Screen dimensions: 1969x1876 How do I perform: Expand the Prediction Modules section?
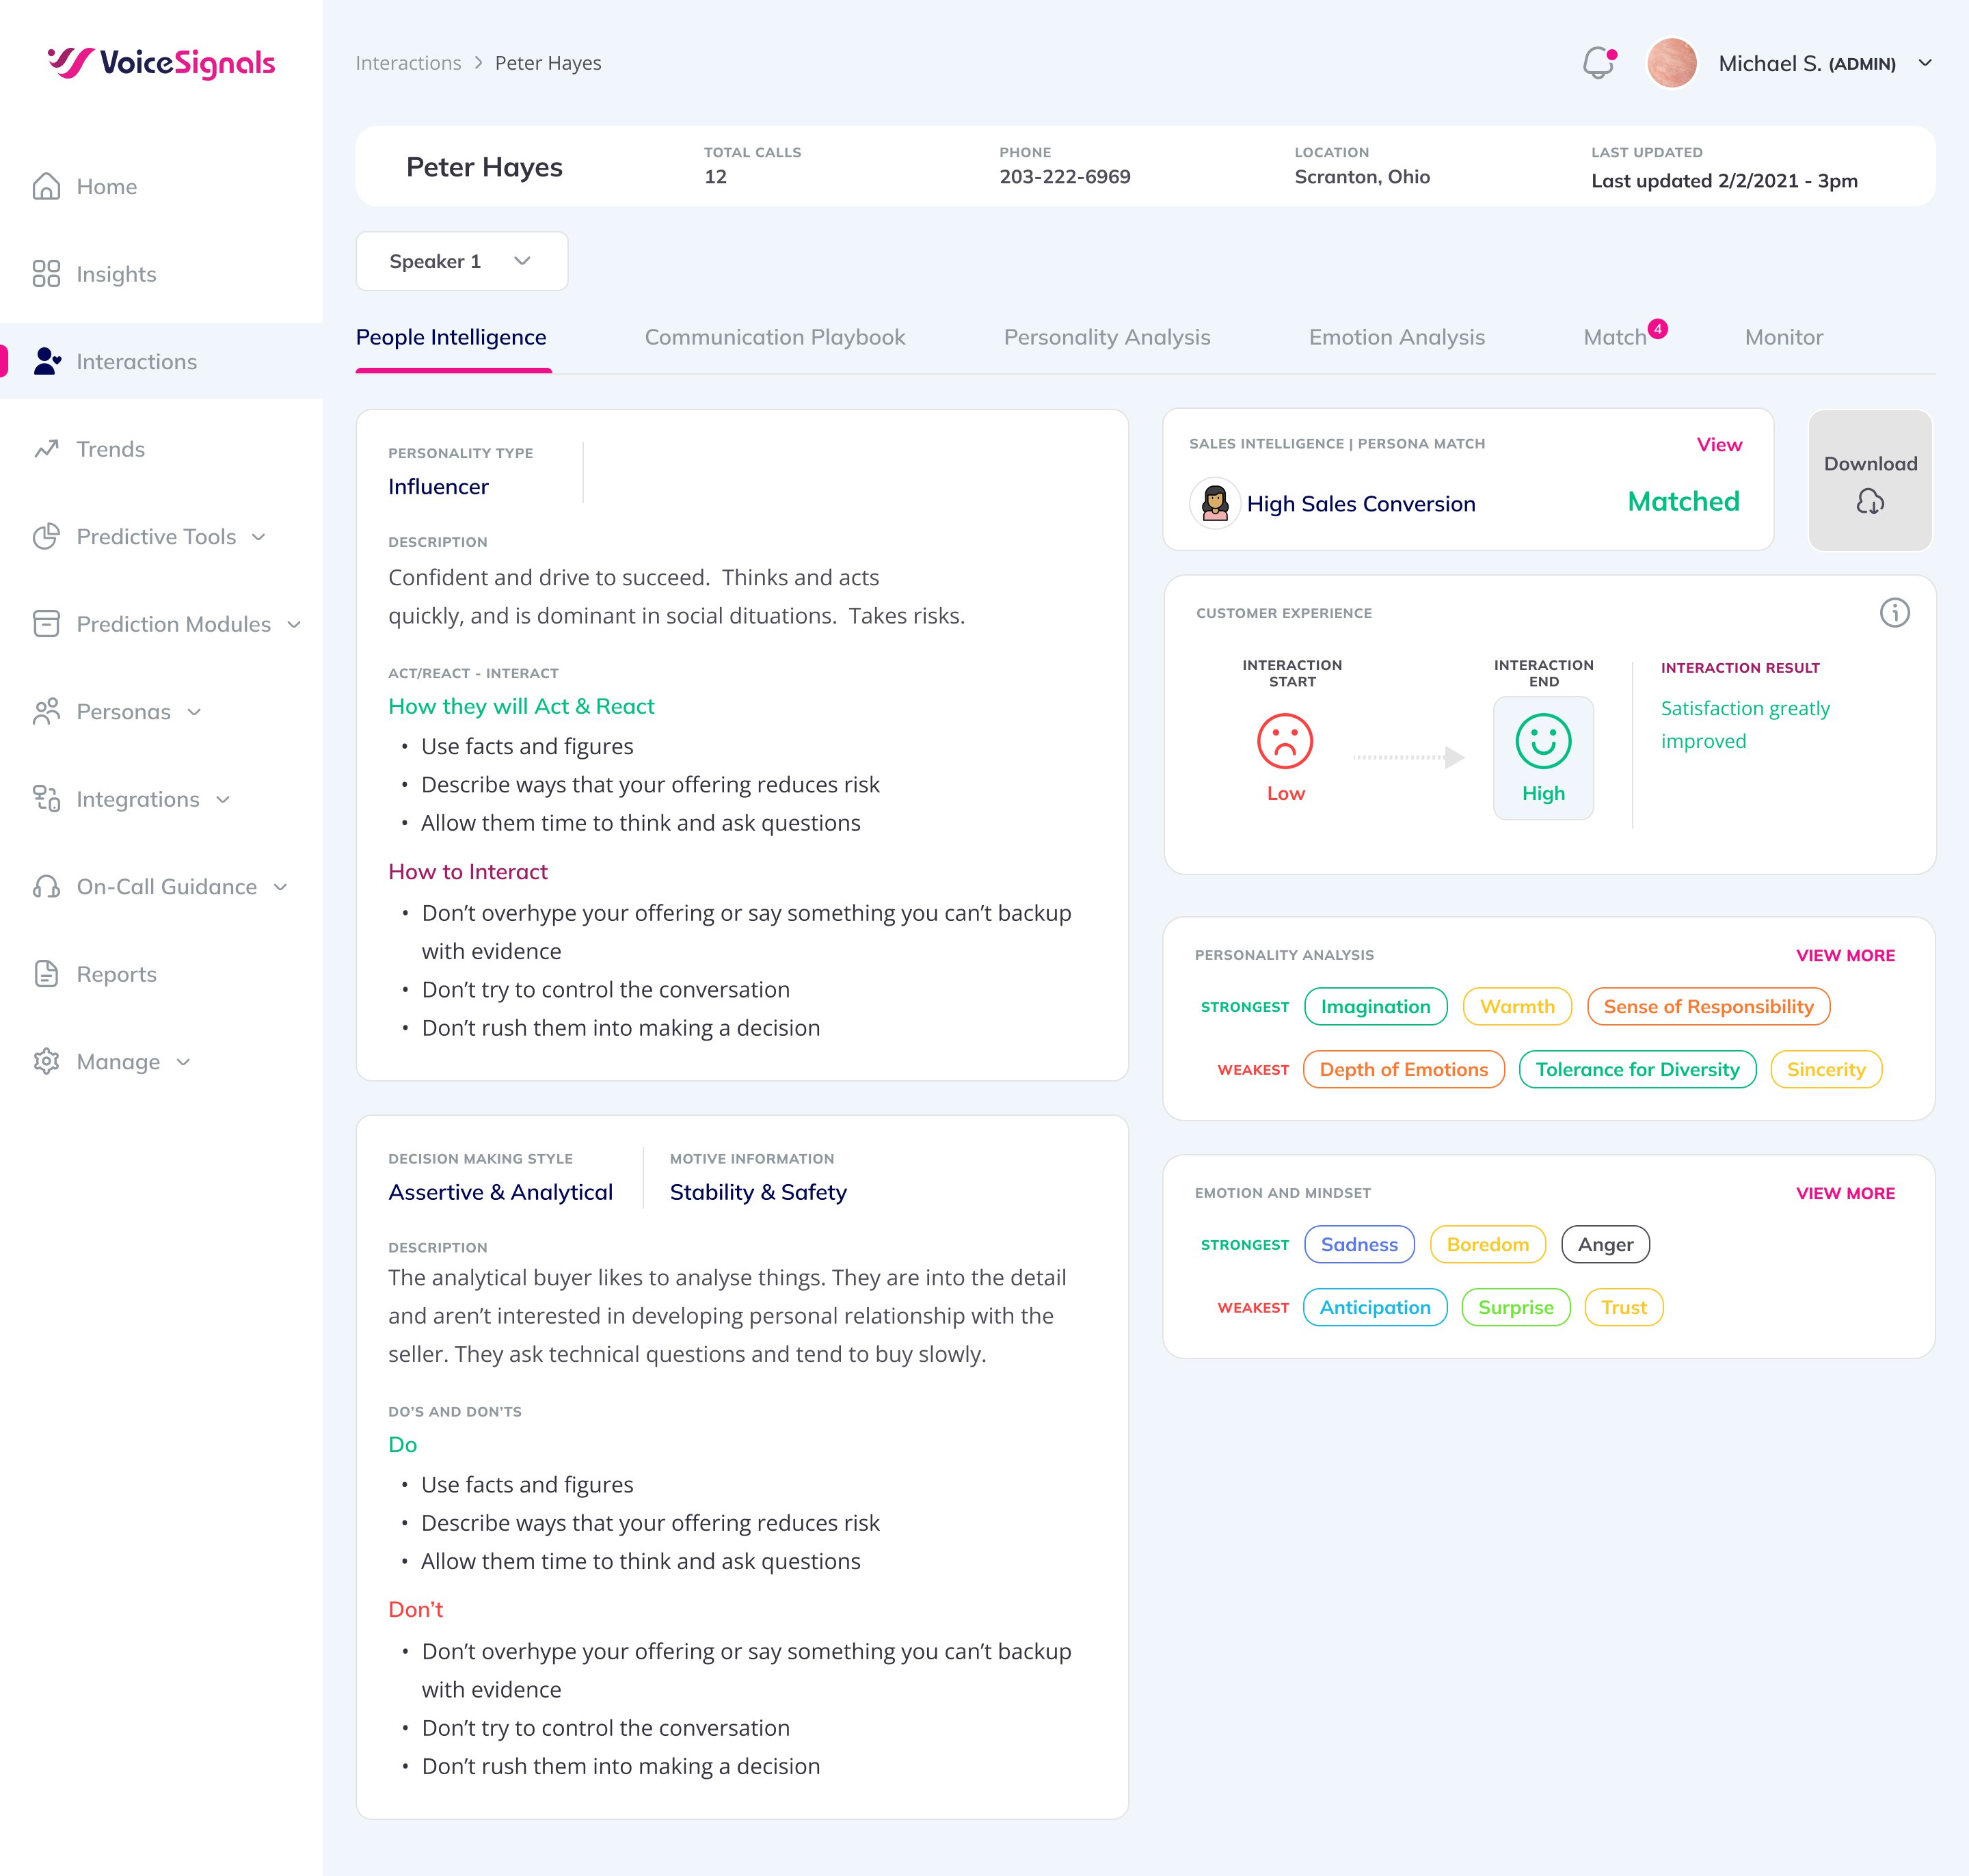tap(294, 625)
